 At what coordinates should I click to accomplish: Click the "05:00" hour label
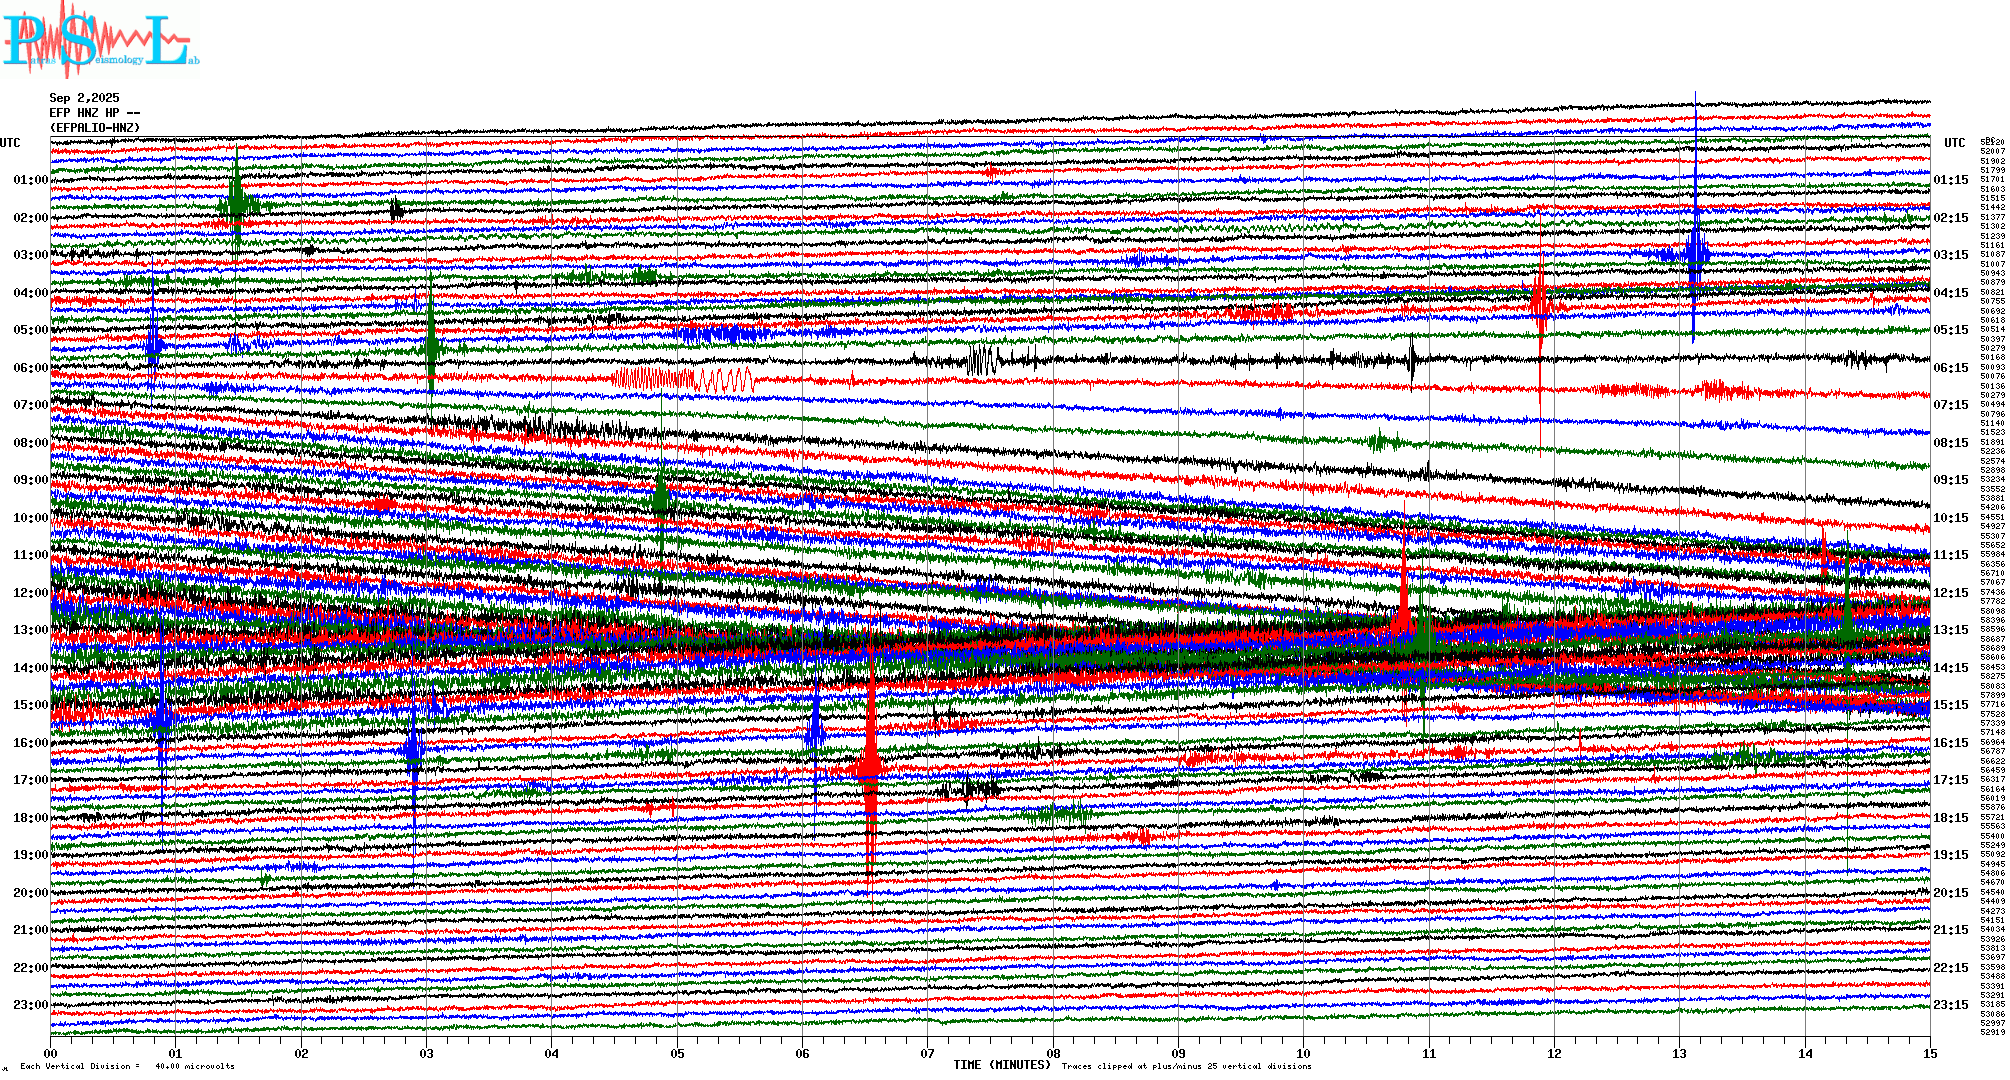(x=30, y=330)
